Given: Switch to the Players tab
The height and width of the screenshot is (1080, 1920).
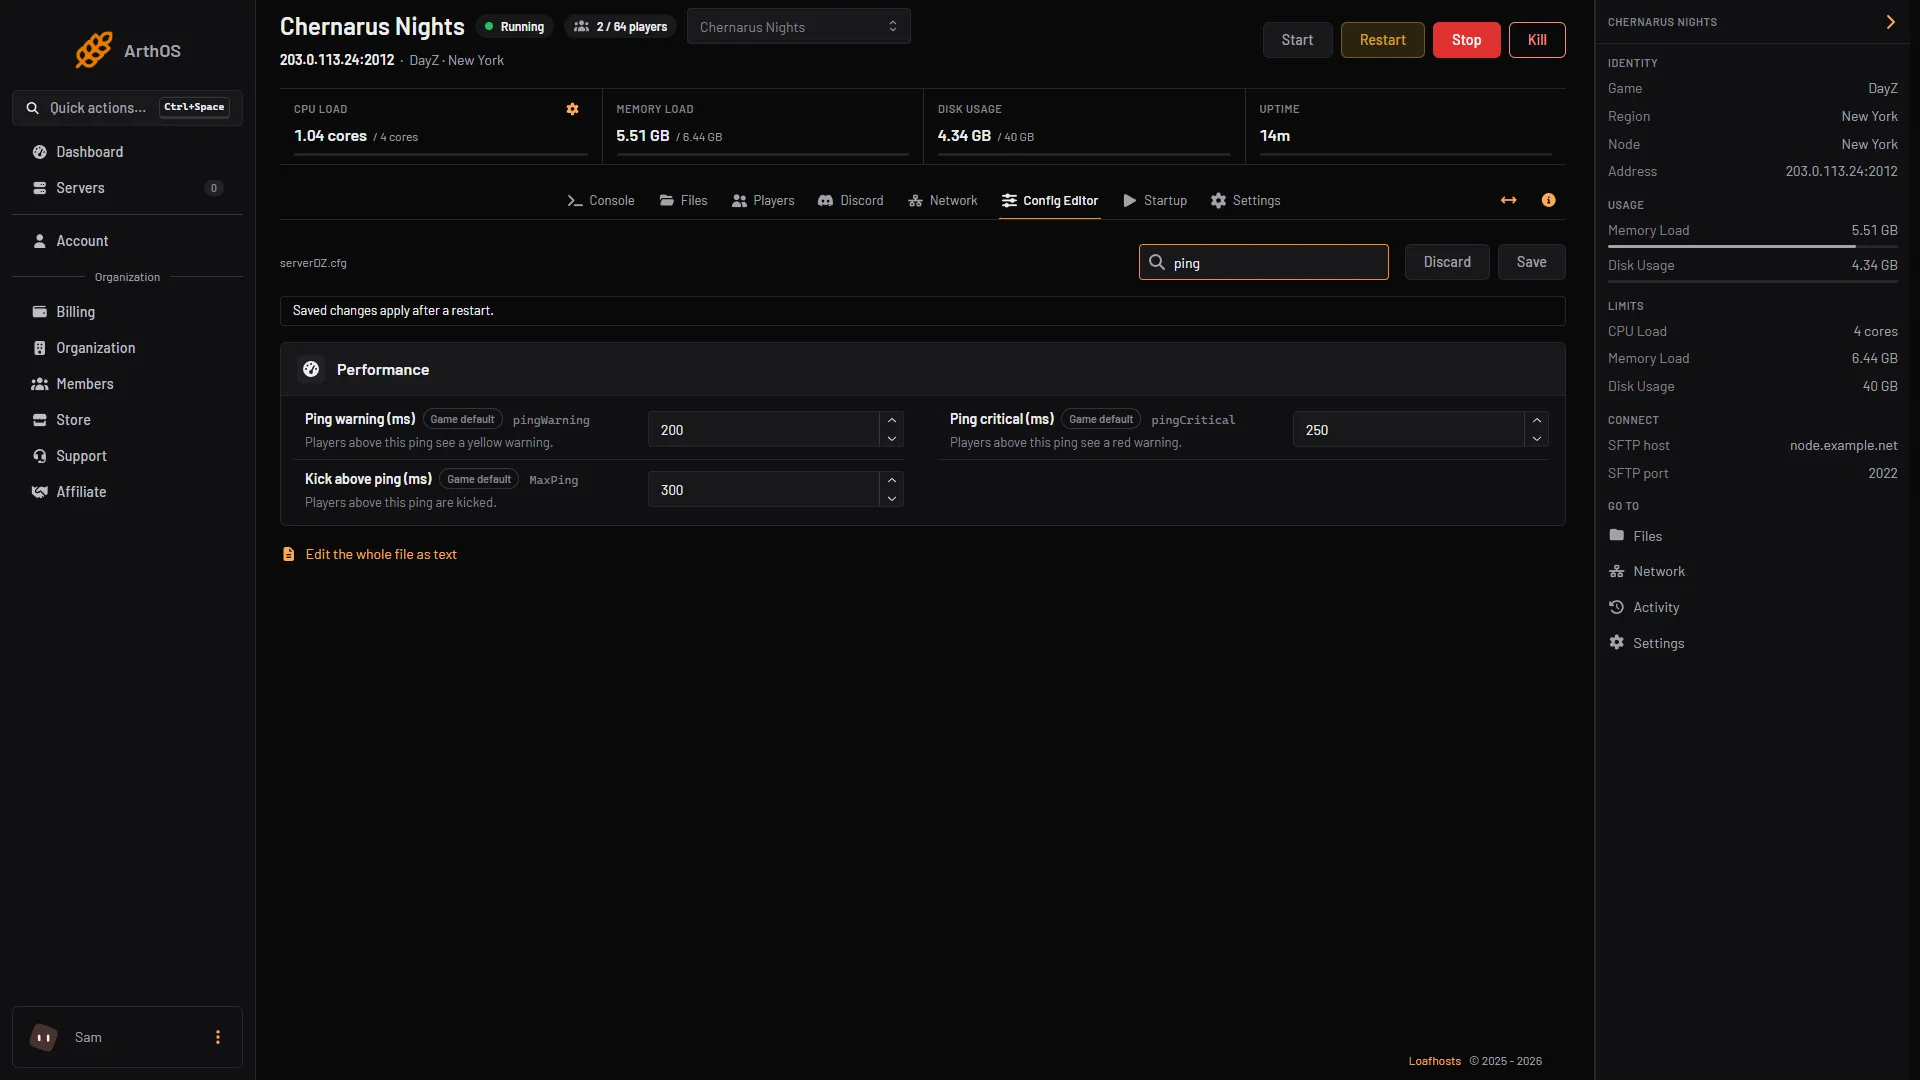Looking at the screenshot, I should coord(763,201).
